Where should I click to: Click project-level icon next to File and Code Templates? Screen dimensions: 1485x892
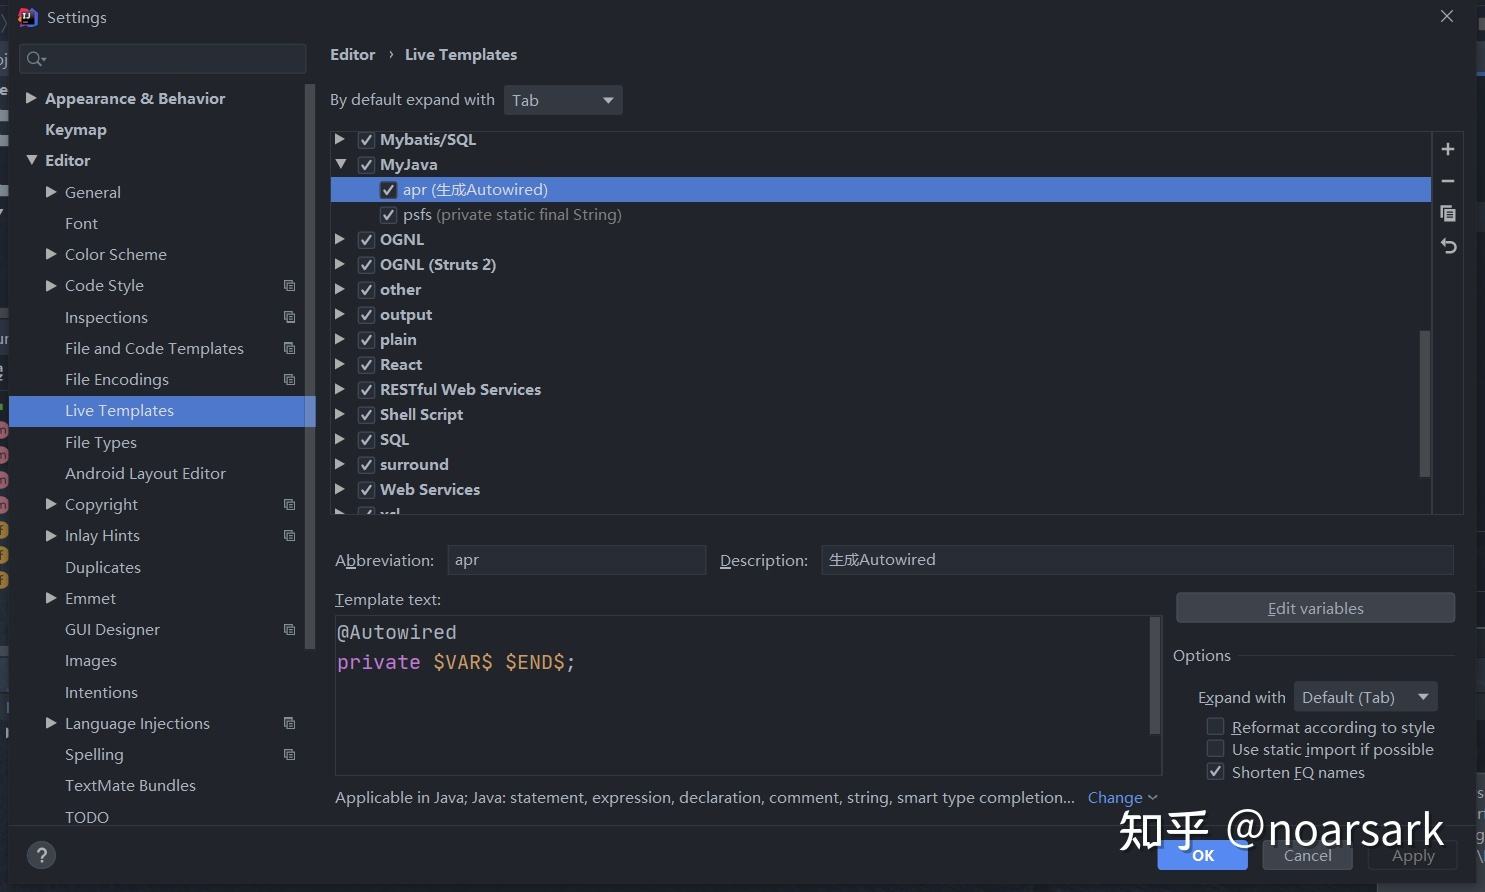(289, 348)
